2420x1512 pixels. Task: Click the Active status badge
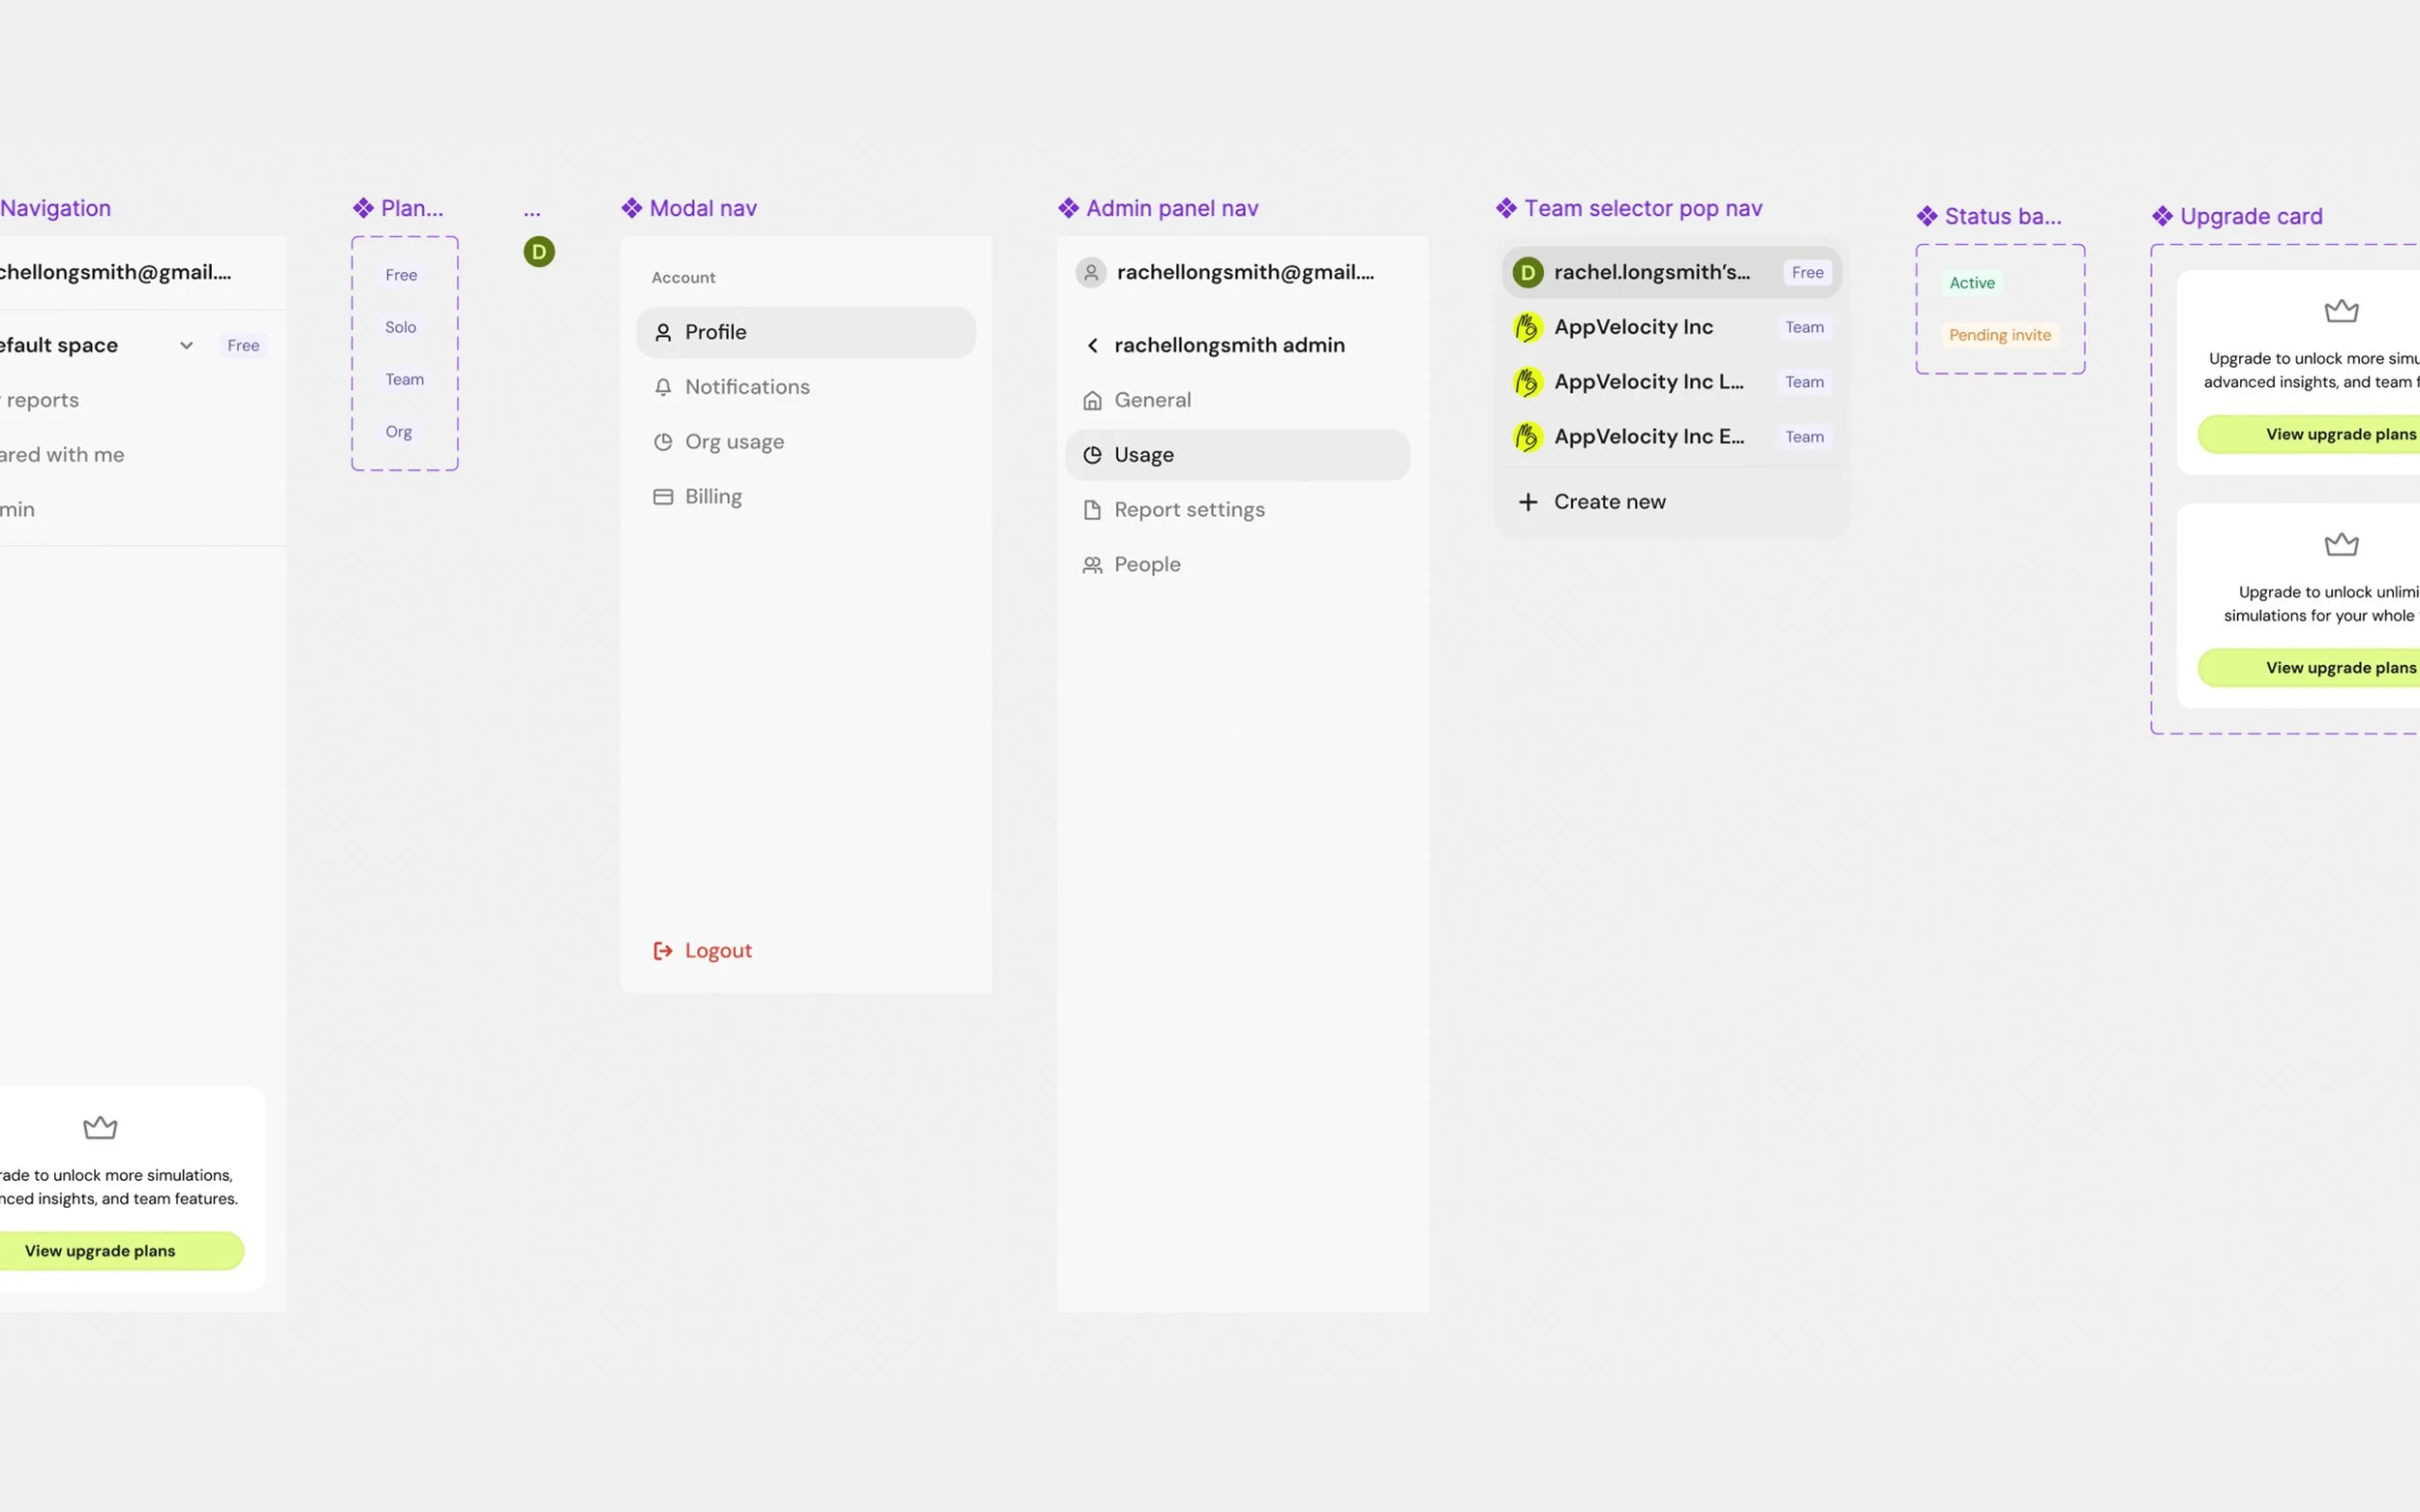pos(1971,283)
